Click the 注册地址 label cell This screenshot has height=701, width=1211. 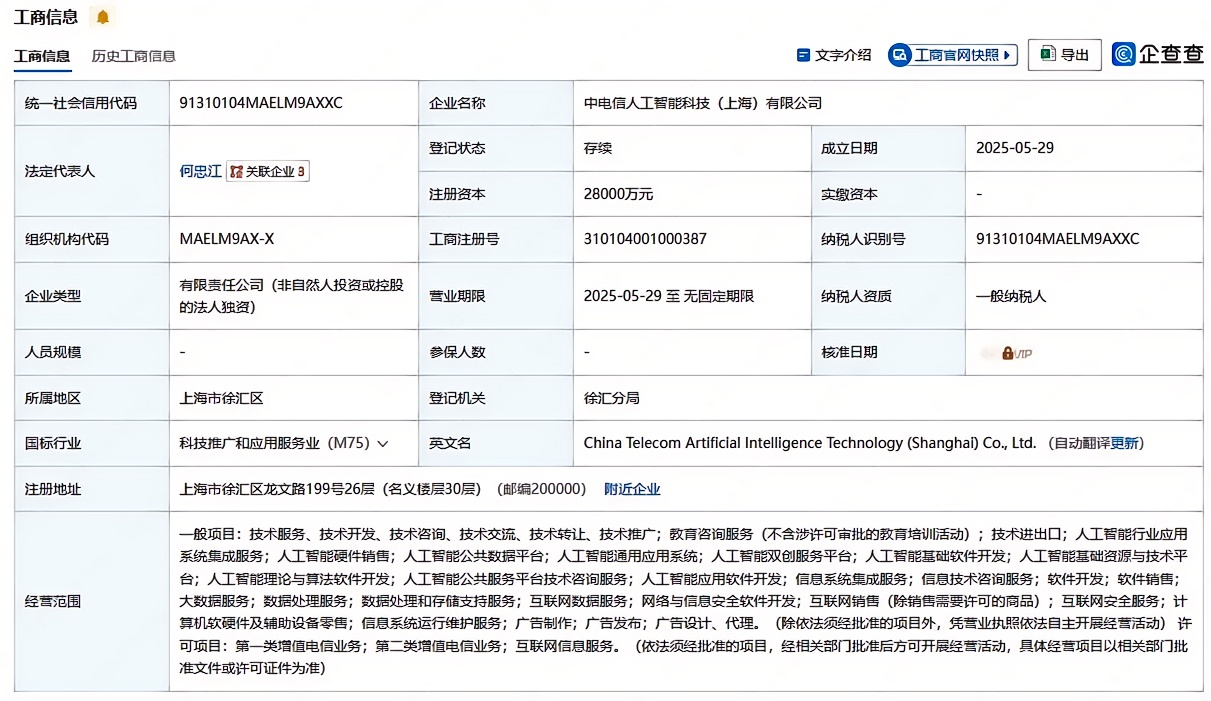[x=92, y=489]
